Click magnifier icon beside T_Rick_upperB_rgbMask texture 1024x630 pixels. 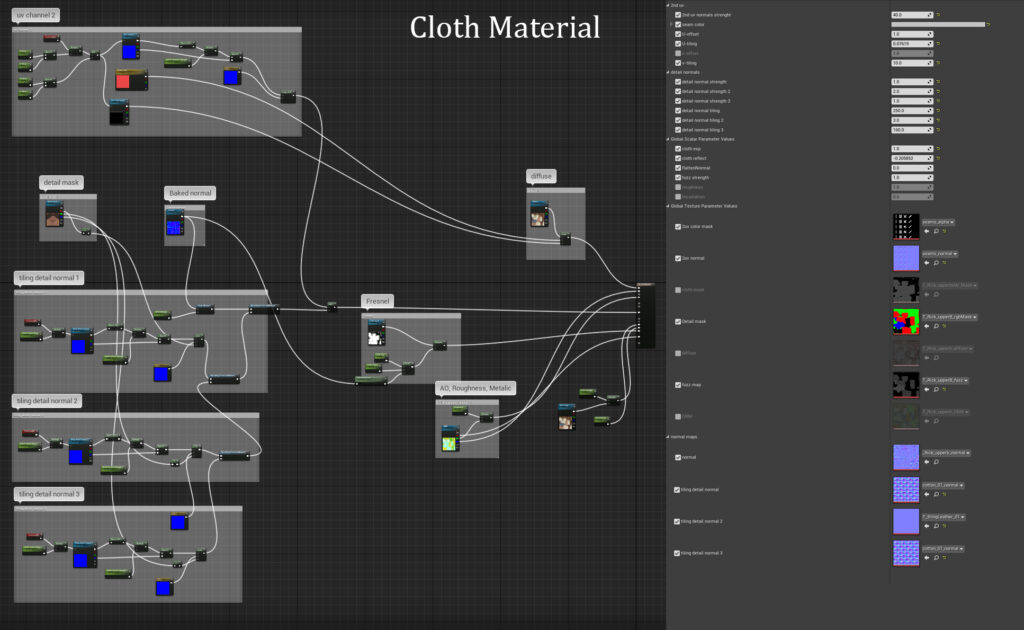pyautogui.click(x=936, y=326)
